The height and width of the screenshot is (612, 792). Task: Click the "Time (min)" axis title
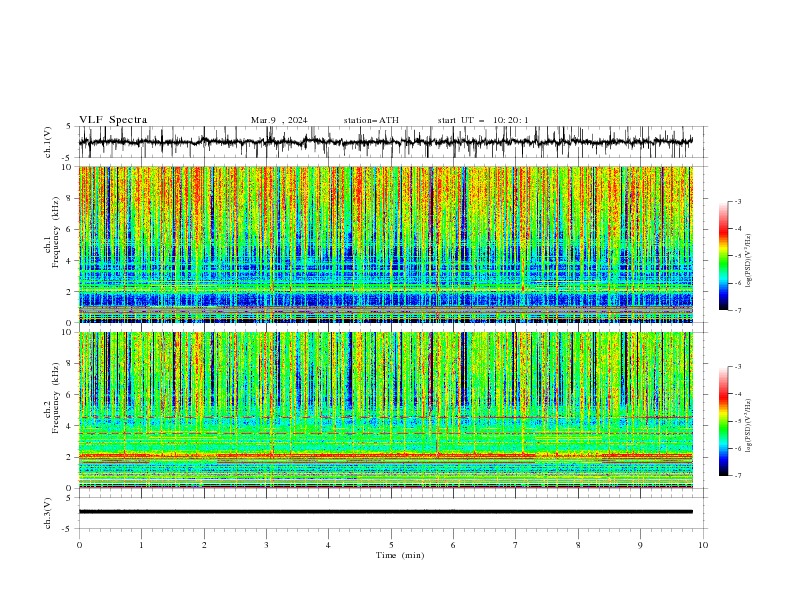click(400, 555)
